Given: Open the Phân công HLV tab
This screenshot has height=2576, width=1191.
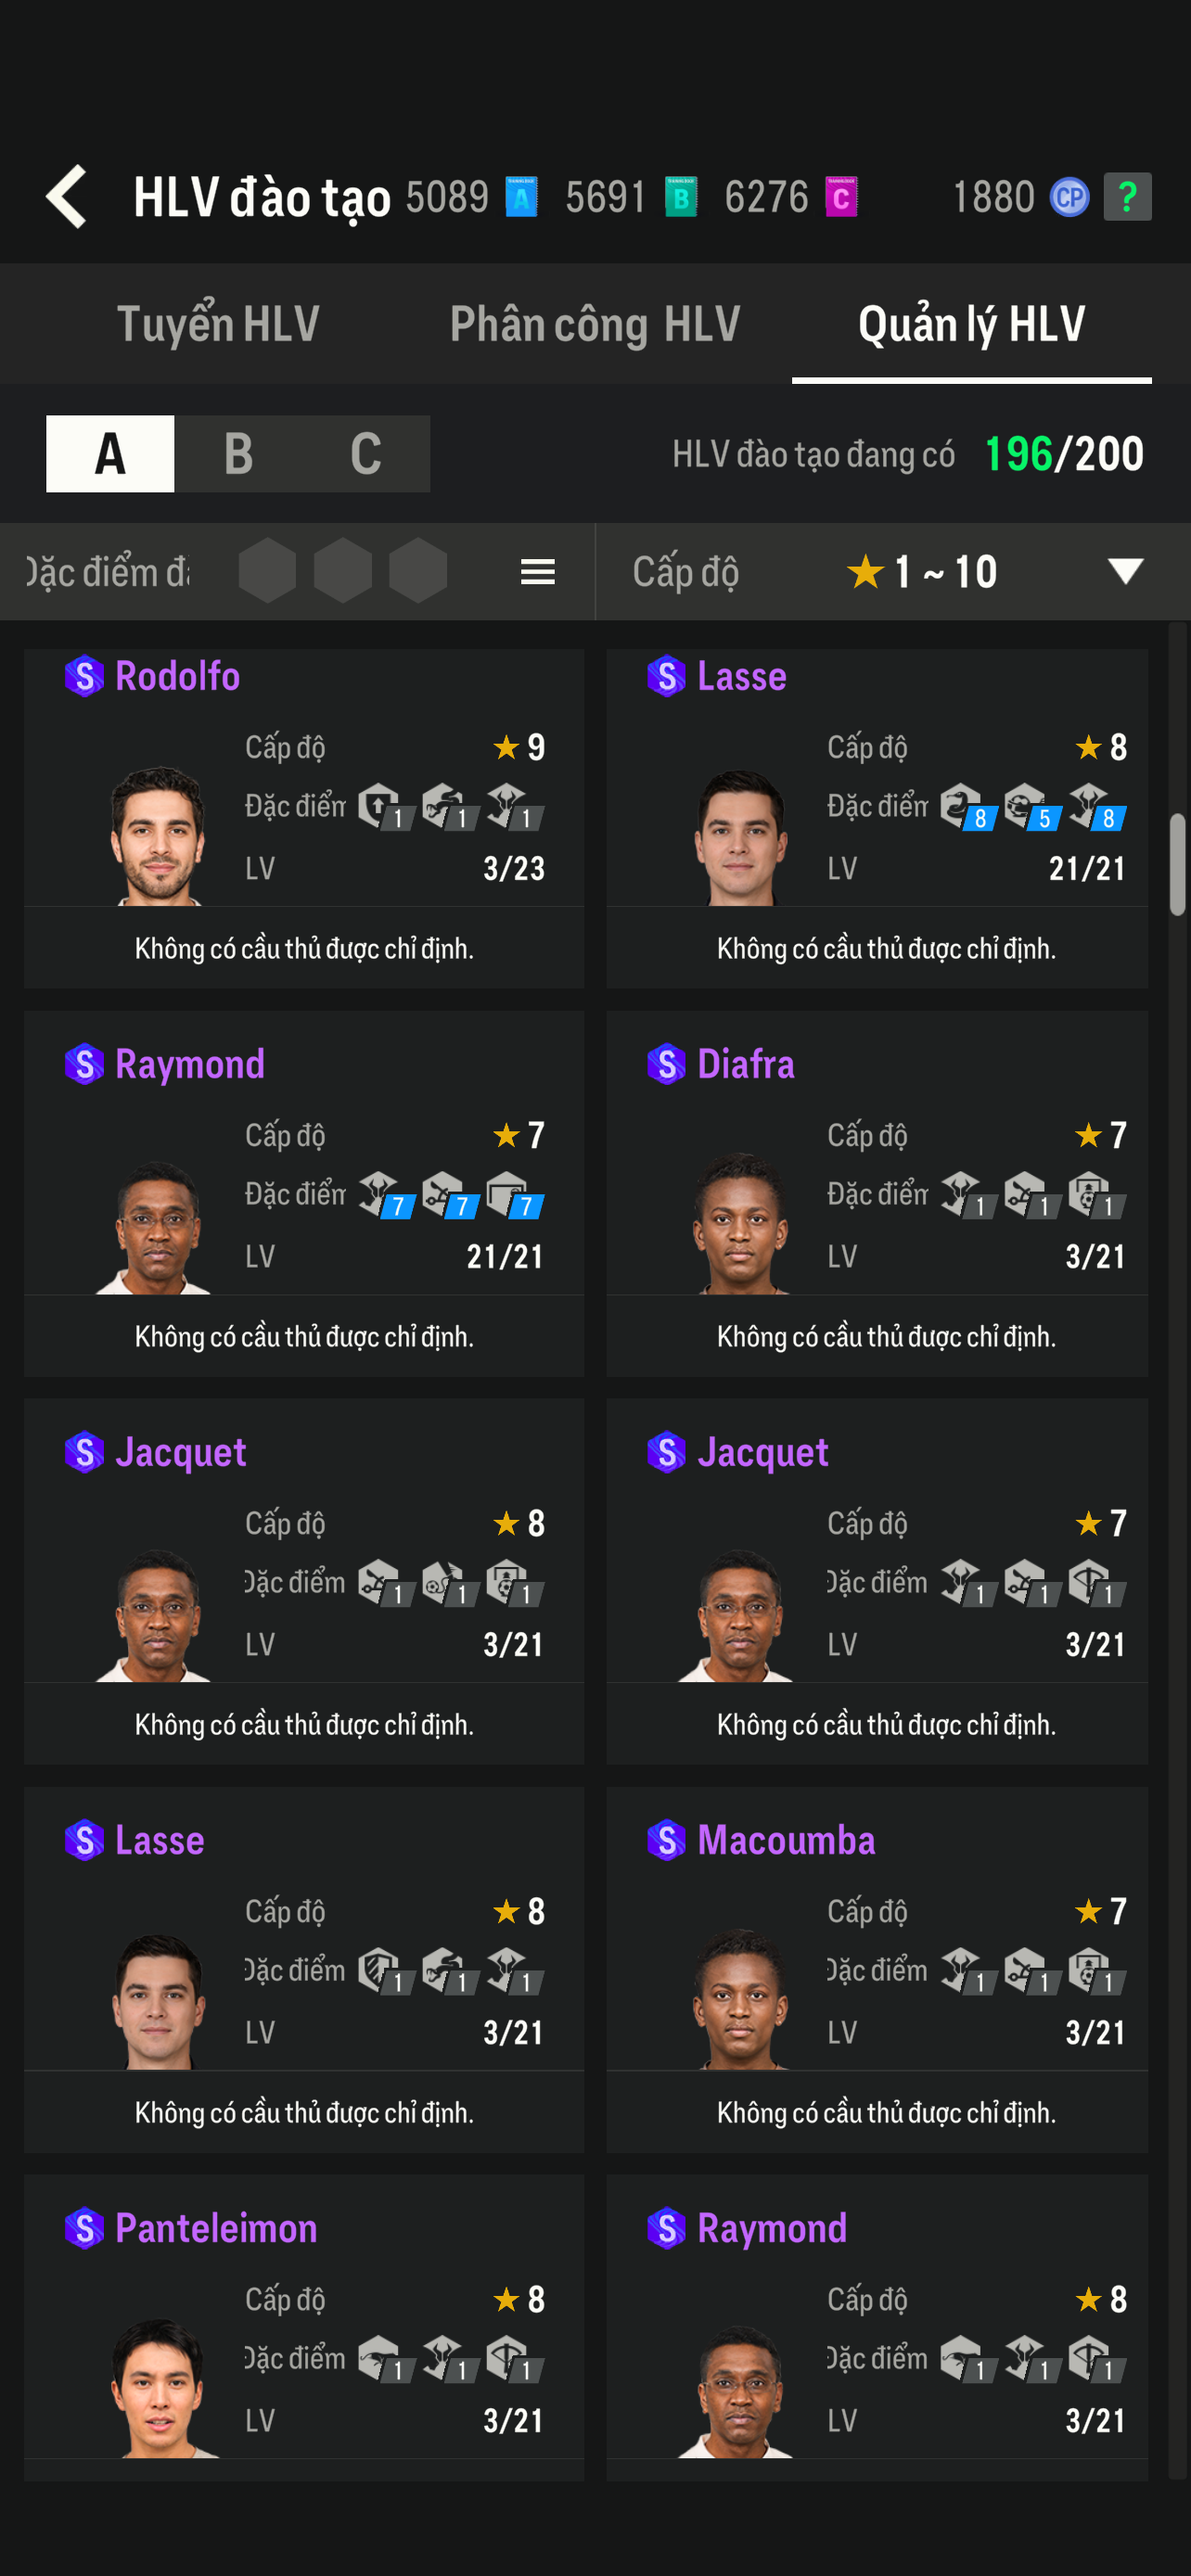Looking at the screenshot, I should 595,324.
